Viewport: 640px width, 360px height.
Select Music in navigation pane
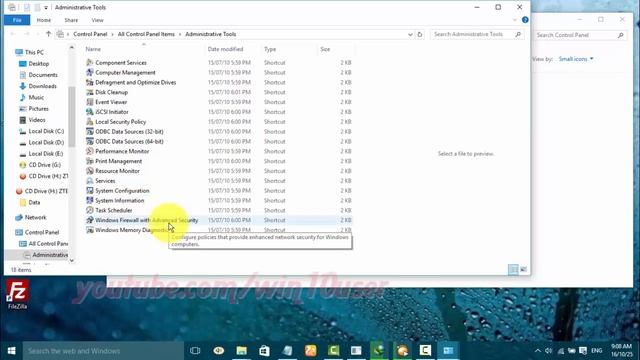(36, 98)
